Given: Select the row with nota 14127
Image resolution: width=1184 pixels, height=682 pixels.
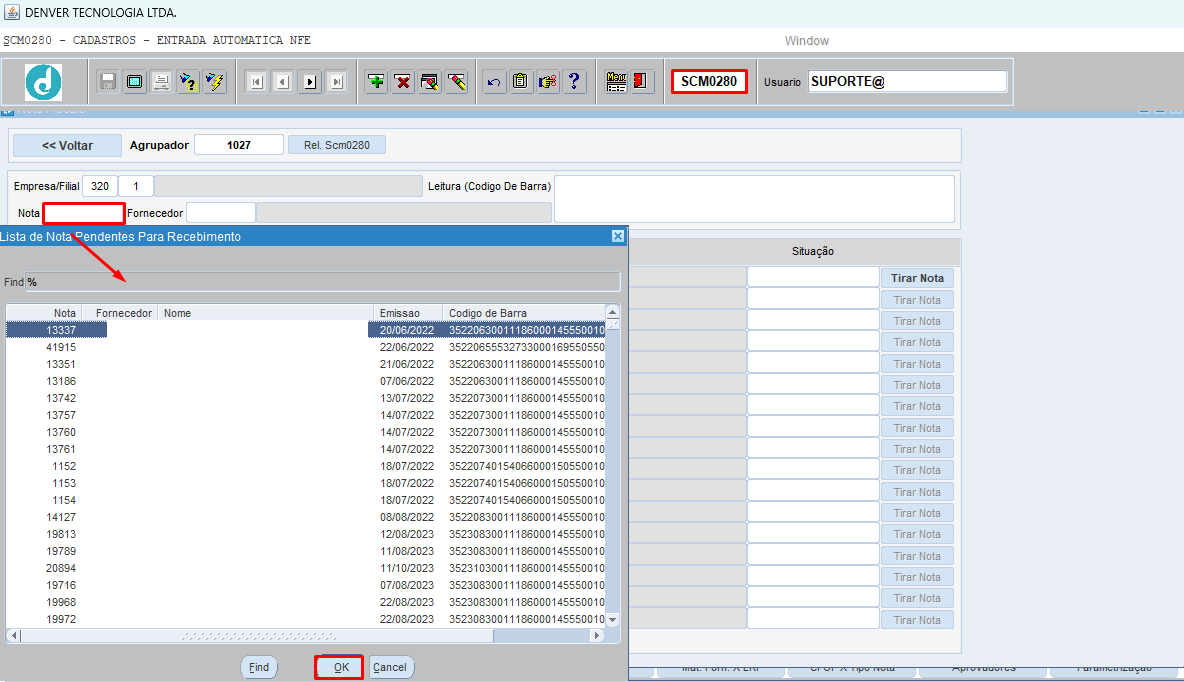Looking at the screenshot, I should pos(306,517).
